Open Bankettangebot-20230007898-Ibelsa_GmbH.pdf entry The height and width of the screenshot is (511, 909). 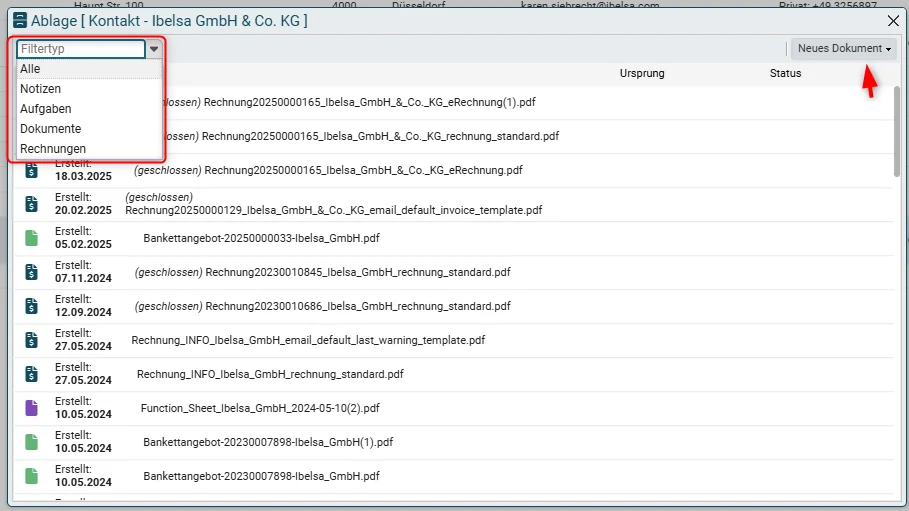(x=261, y=476)
